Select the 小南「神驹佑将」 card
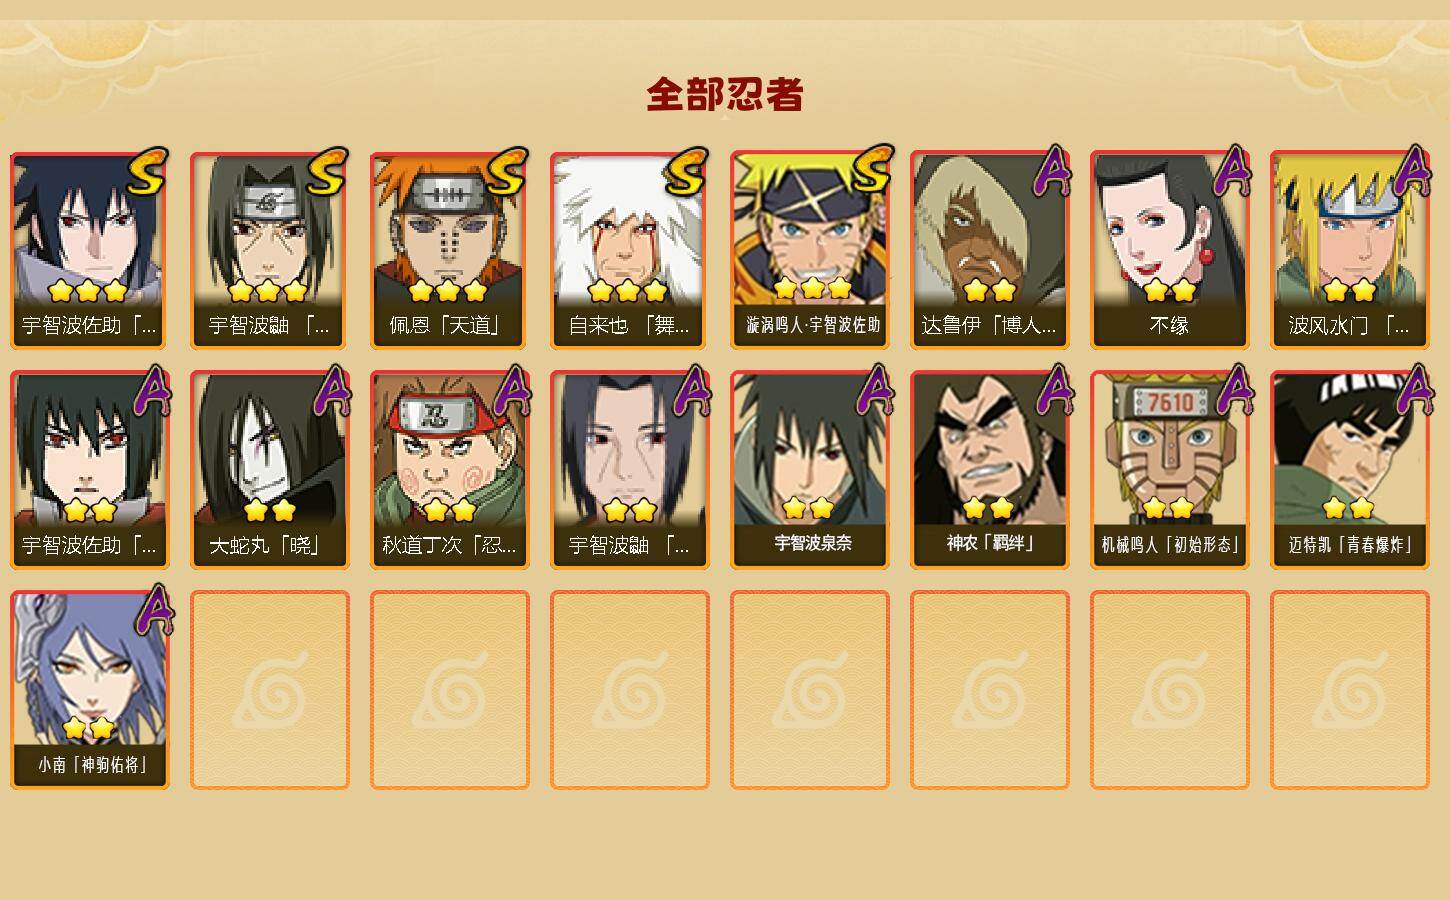This screenshot has height=900, width=1450. pos(90,690)
